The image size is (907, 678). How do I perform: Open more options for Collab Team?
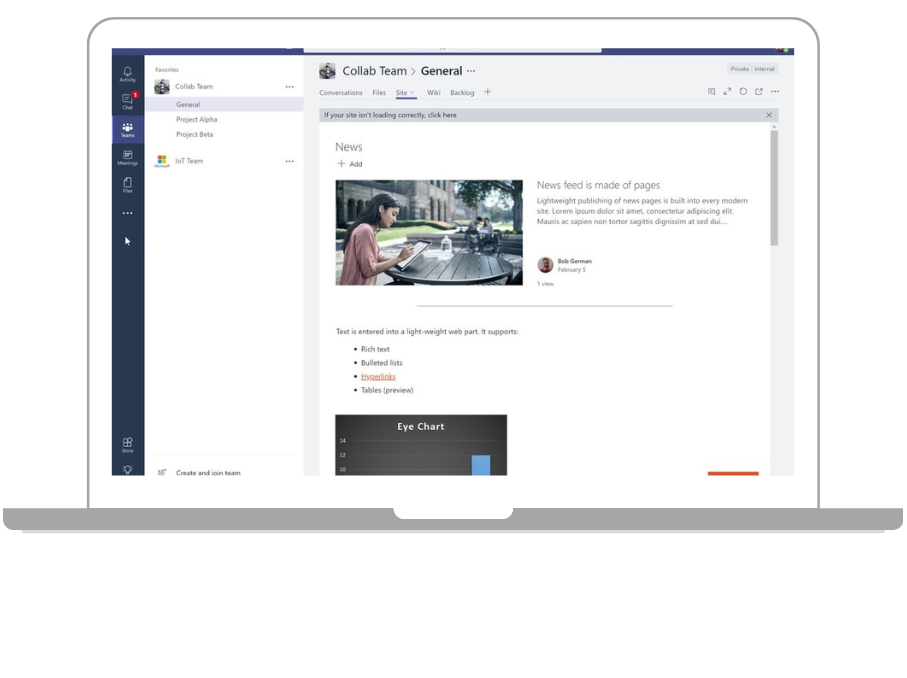click(290, 86)
